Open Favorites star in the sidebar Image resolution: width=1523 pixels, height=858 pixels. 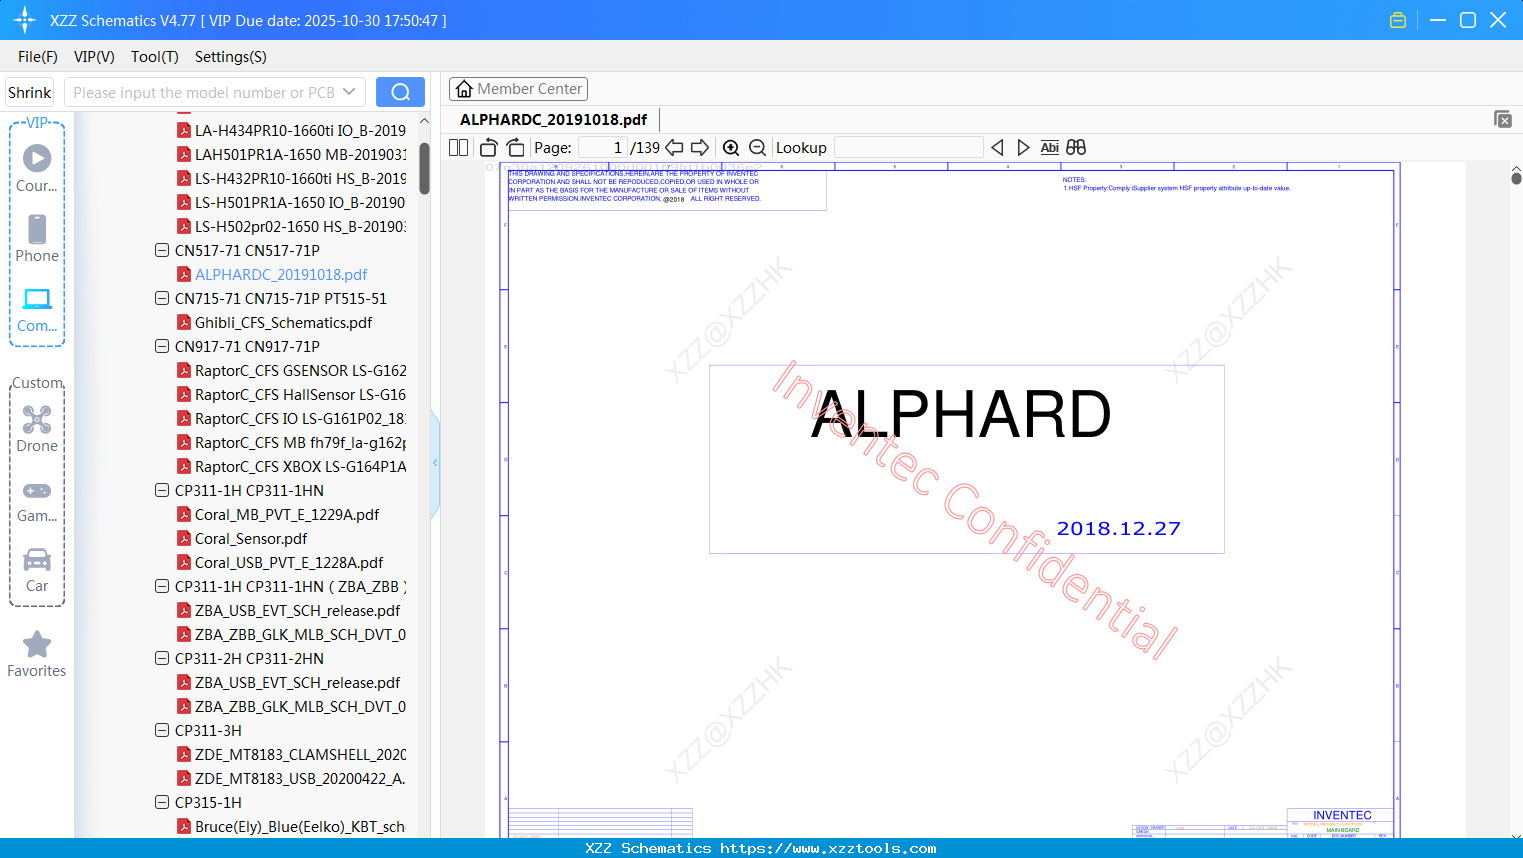click(x=37, y=654)
